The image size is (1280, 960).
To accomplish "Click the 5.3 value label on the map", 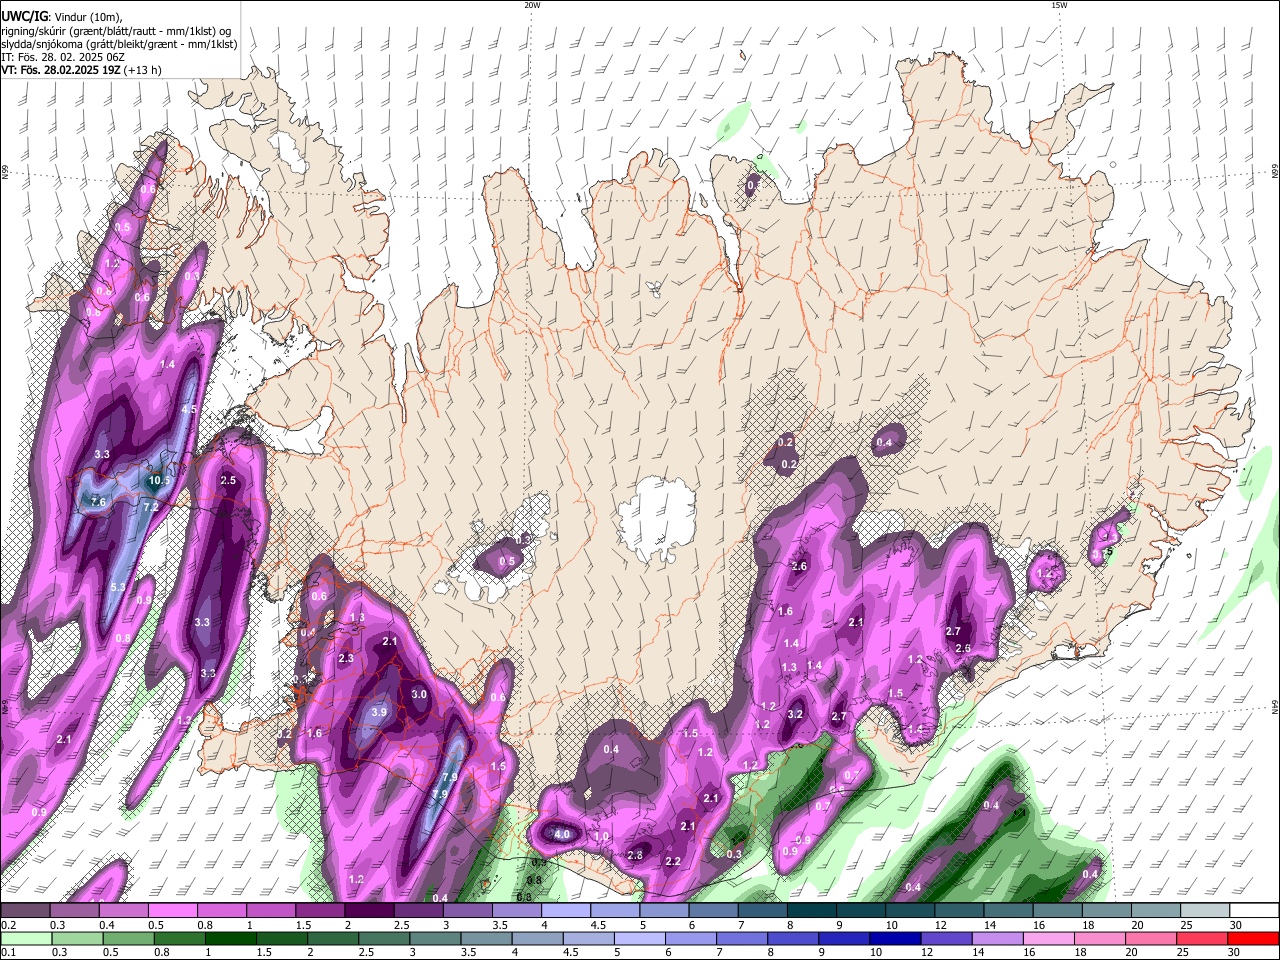I will click(x=118, y=587).
